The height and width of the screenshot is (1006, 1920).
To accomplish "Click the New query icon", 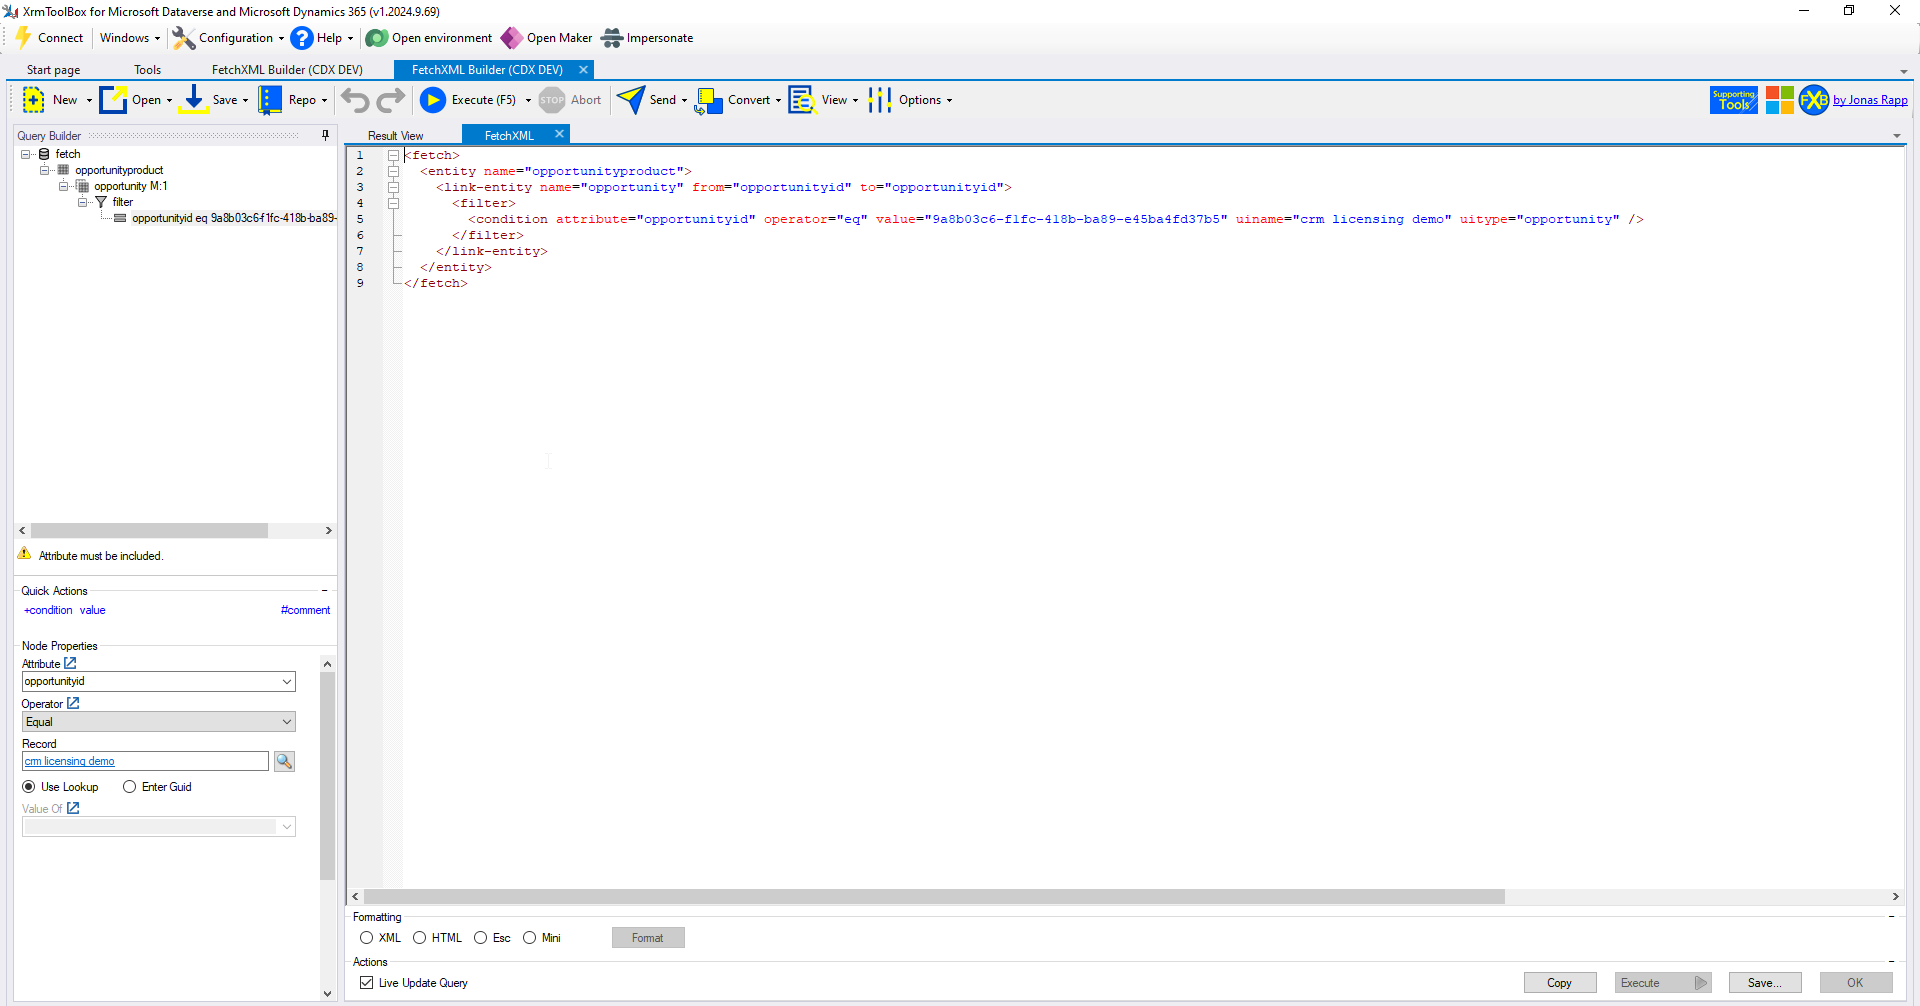I will point(34,100).
